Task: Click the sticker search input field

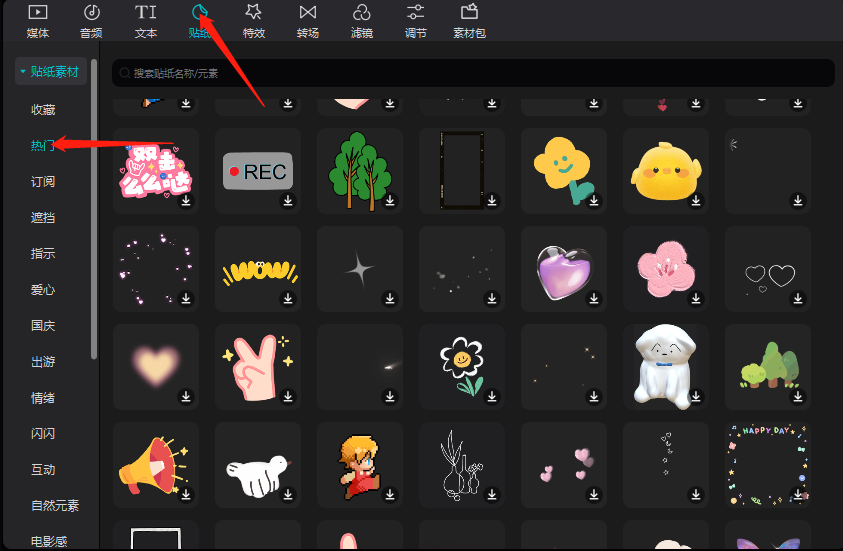Action: (473, 73)
